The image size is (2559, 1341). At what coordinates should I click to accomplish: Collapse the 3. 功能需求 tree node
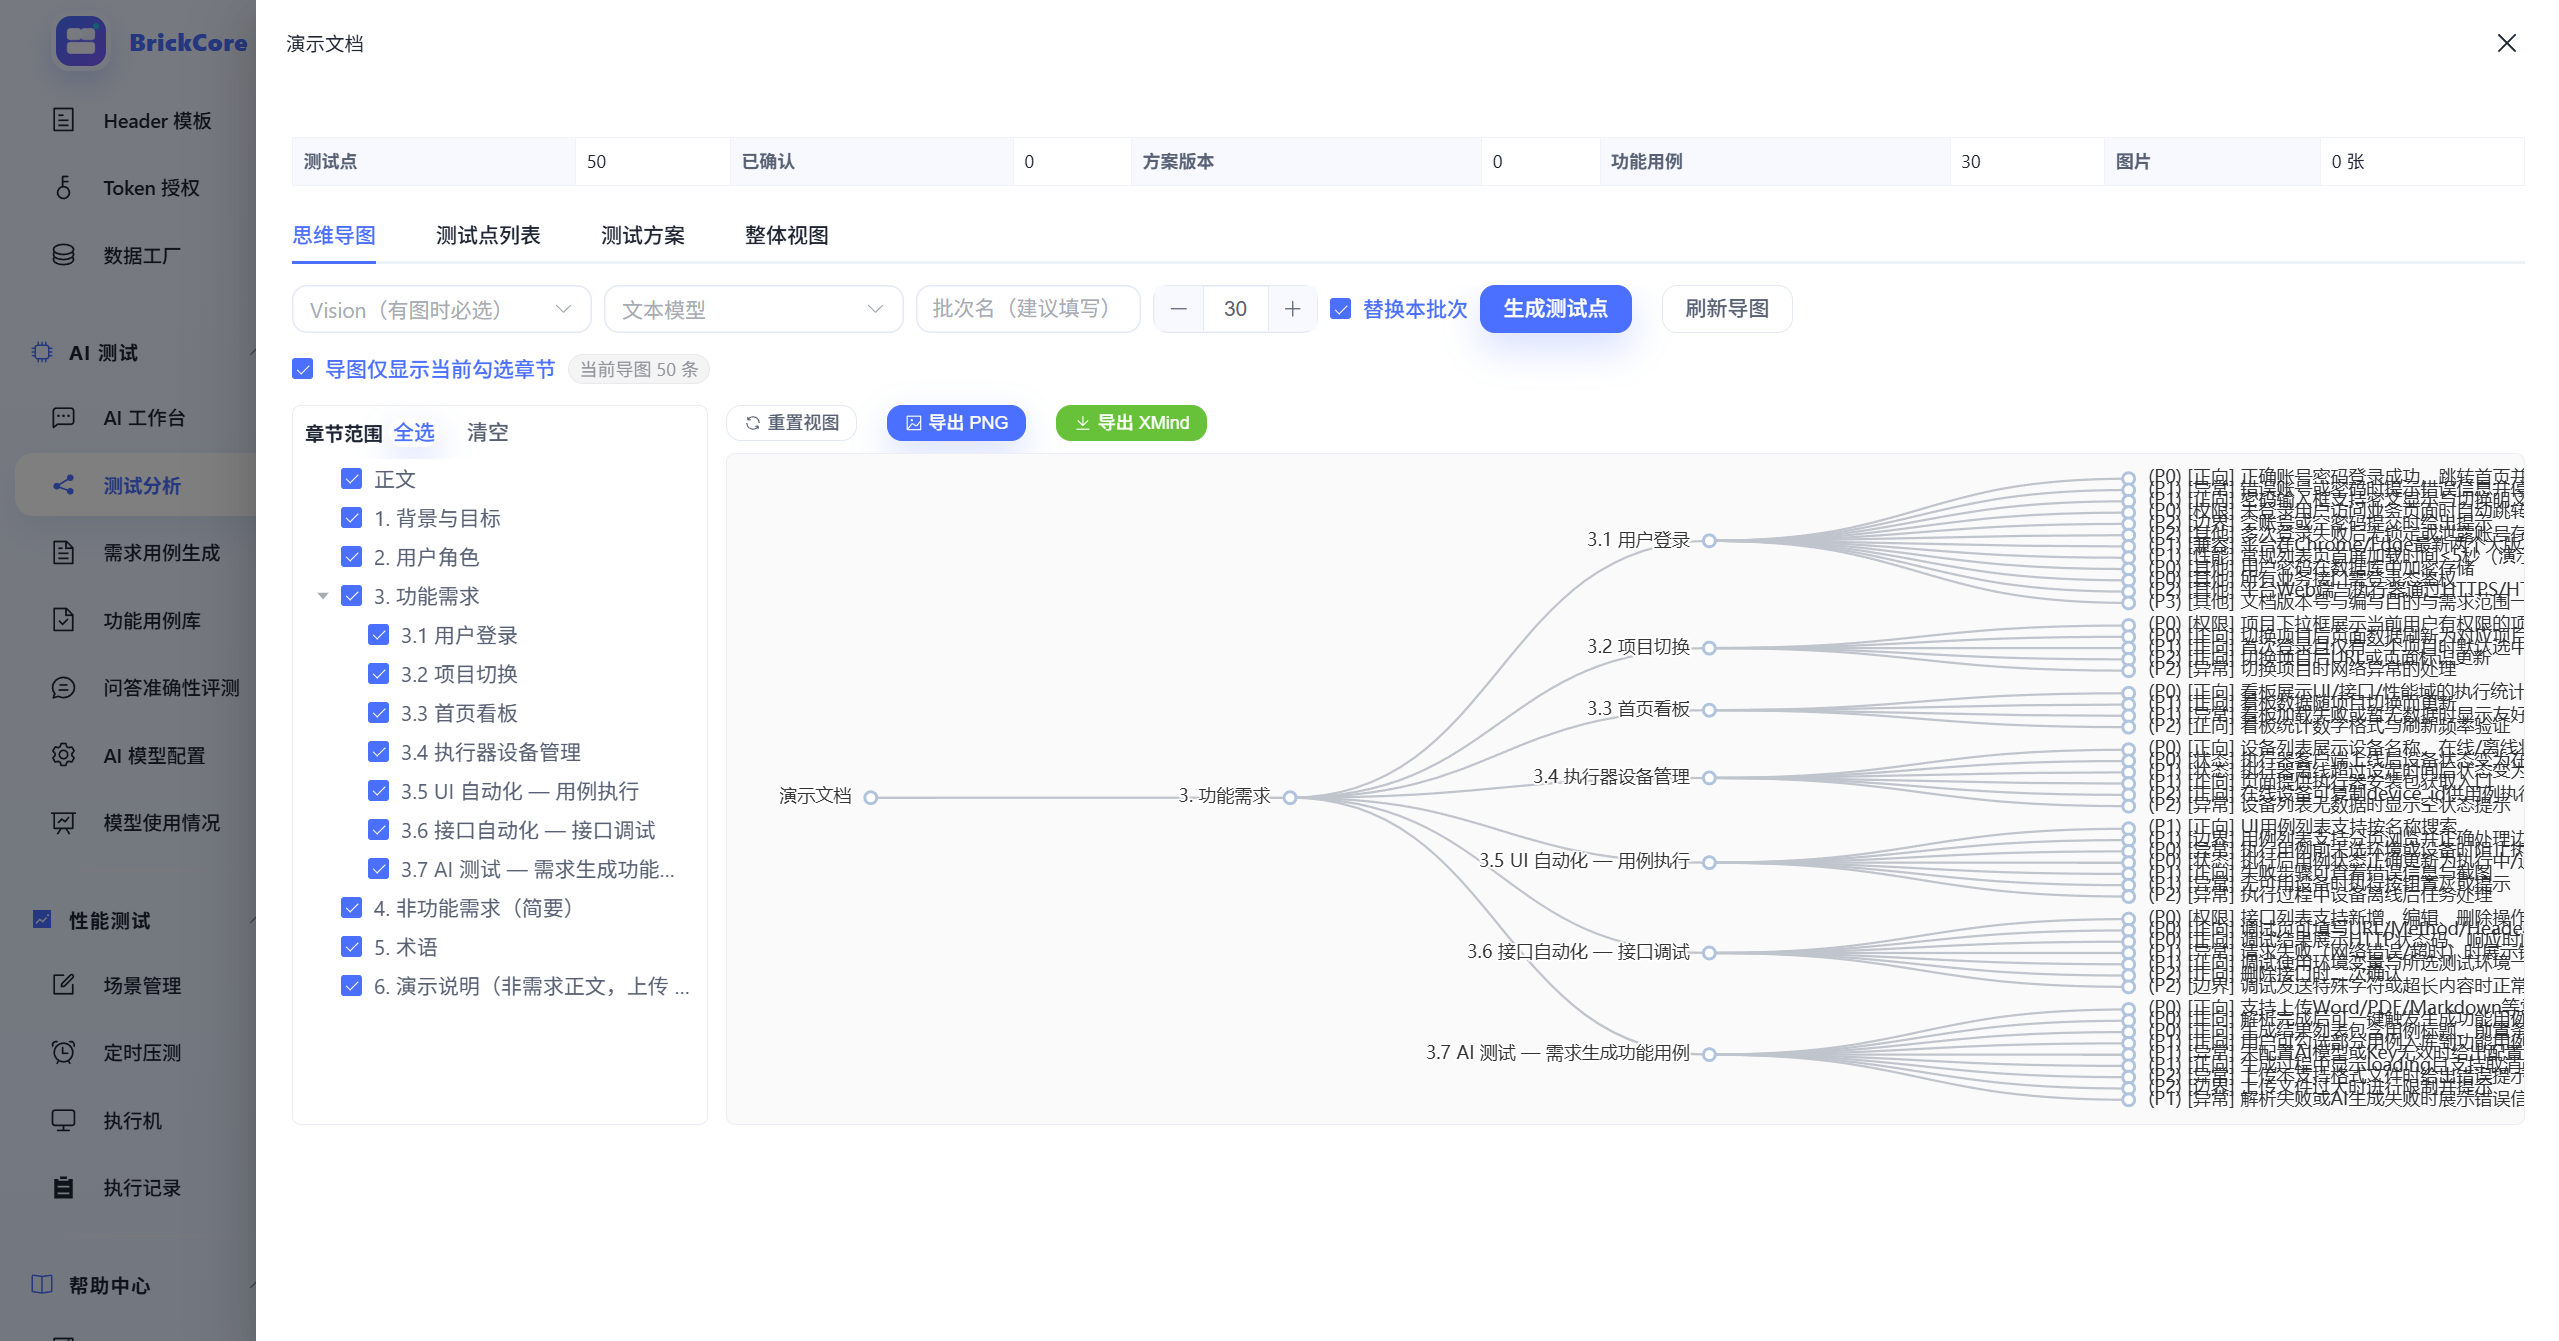pyautogui.click(x=323, y=596)
